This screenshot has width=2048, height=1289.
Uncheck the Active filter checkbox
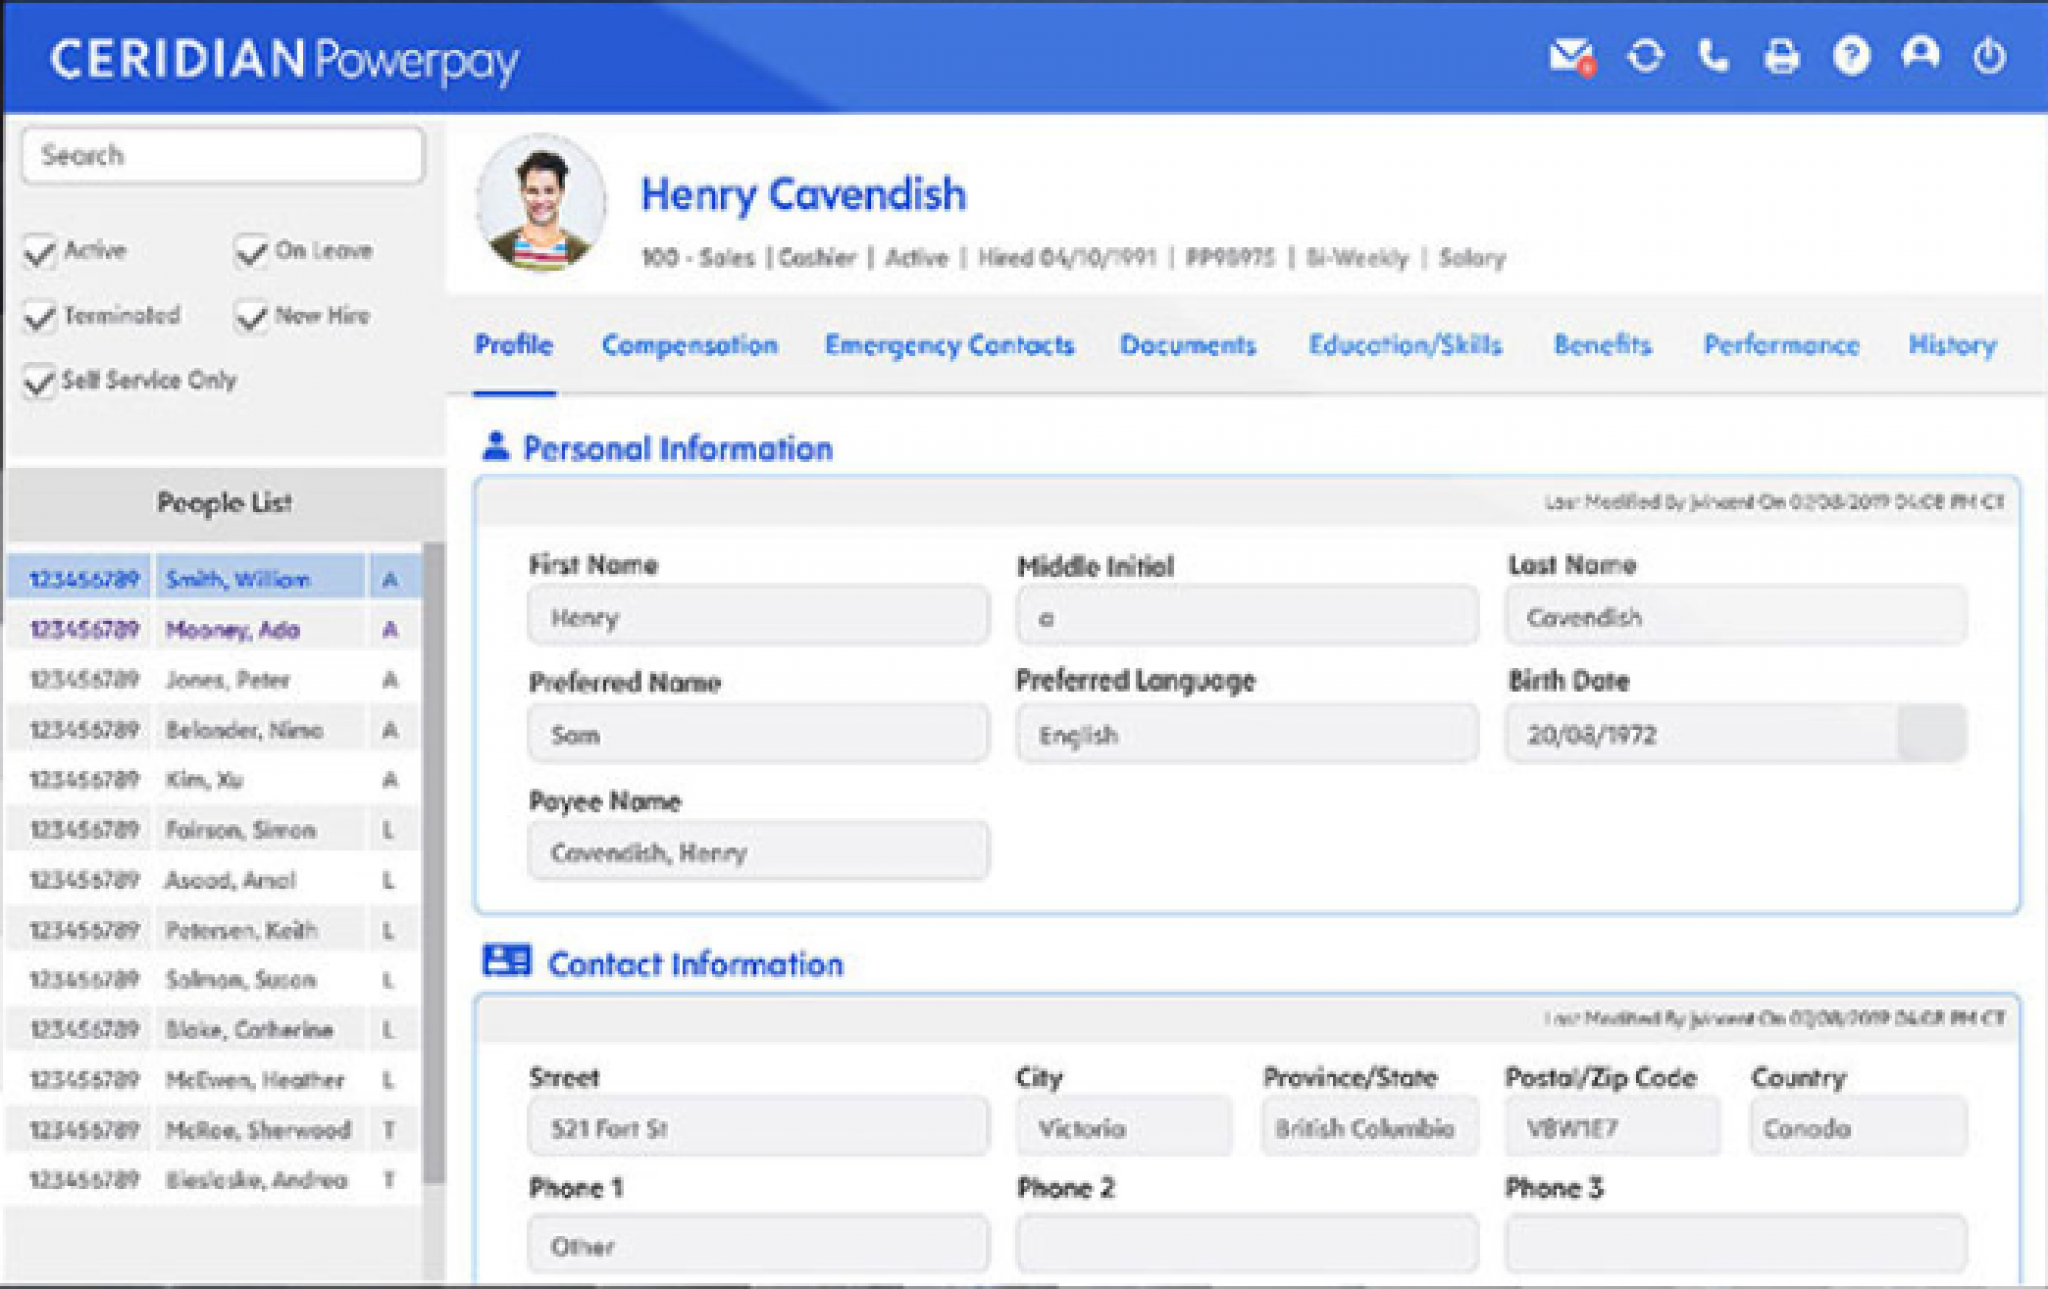(x=40, y=250)
